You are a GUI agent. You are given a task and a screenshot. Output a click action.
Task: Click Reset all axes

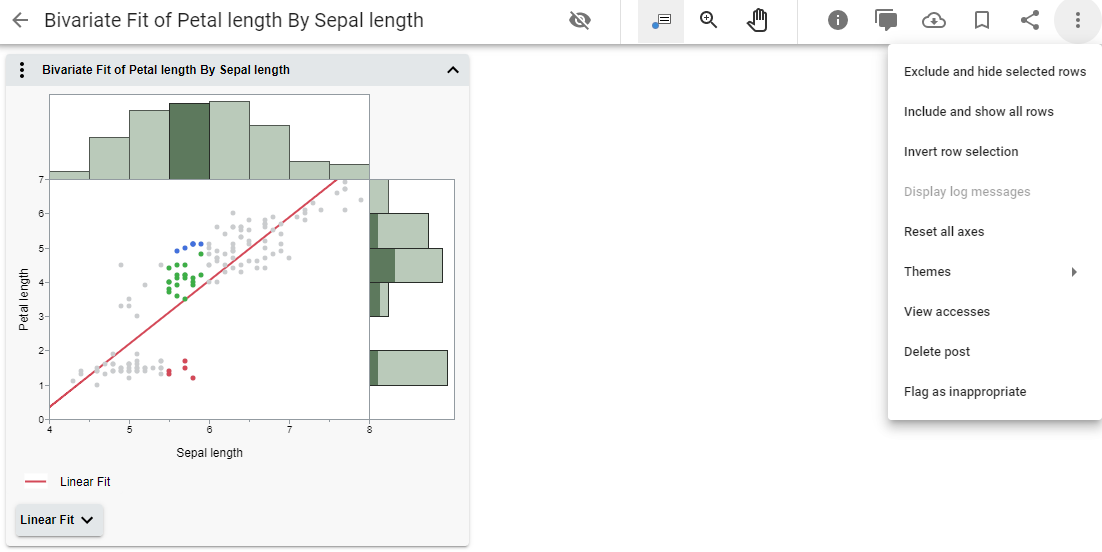coord(943,232)
